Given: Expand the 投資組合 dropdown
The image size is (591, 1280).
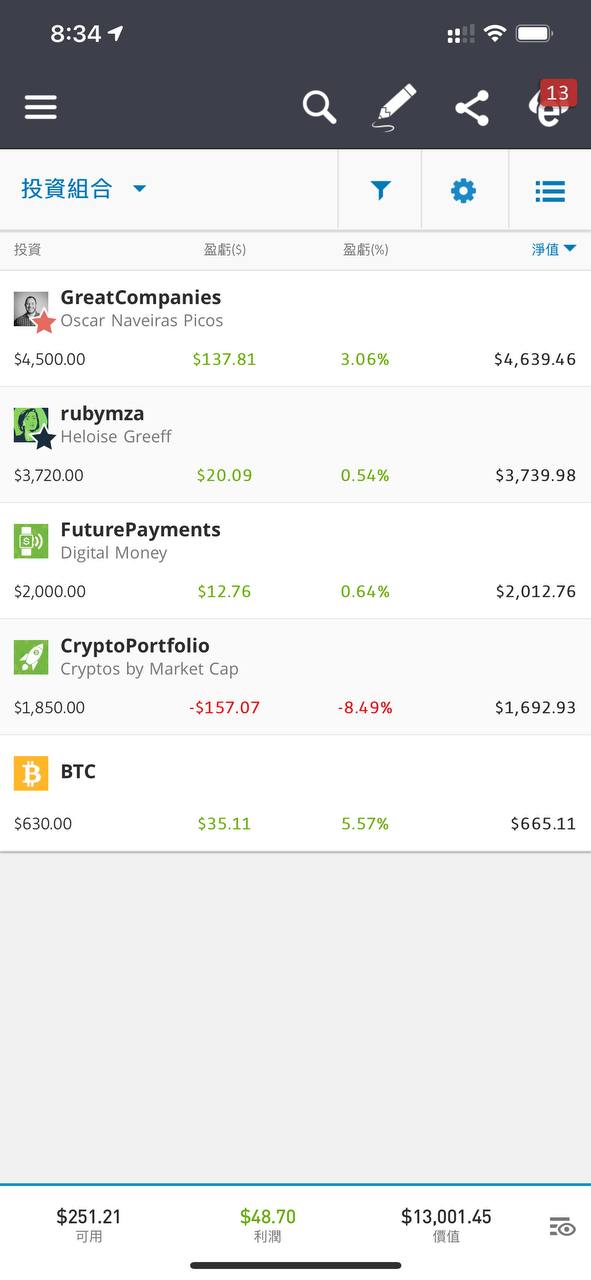Looking at the screenshot, I should (84, 189).
